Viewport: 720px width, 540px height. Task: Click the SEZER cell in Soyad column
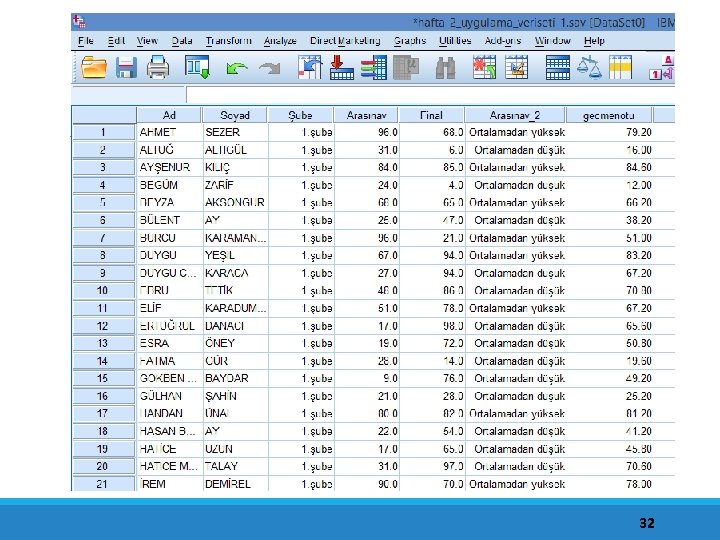point(235,132)
